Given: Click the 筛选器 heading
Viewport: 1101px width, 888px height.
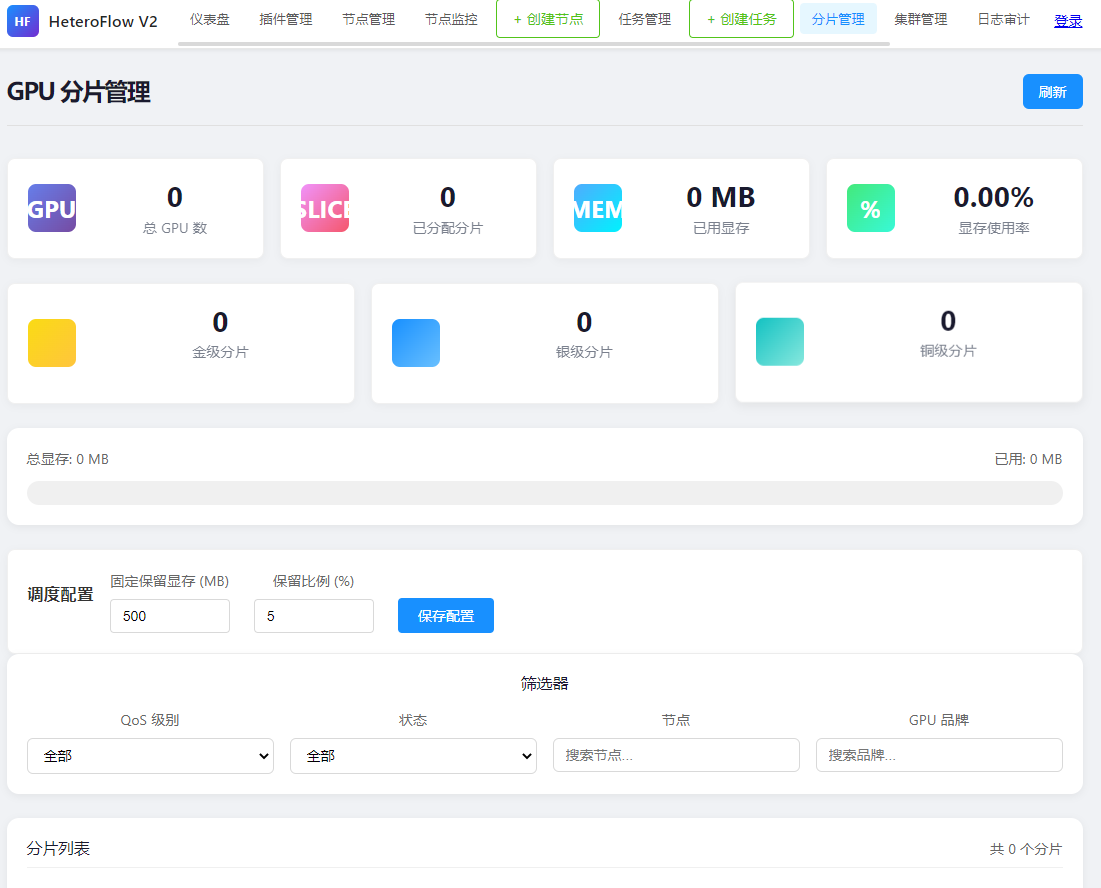Looking at the screenshot, I should (545, 683).
